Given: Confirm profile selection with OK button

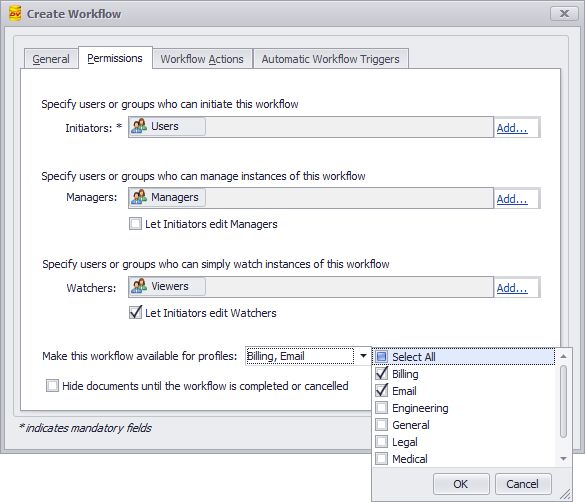Looking at the screenshot, I should click(x=461, y=484).
